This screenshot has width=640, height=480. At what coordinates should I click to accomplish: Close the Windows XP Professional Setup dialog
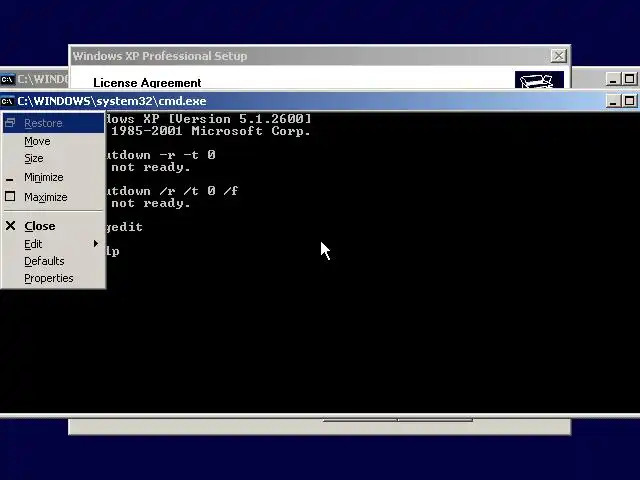(558, 56)
